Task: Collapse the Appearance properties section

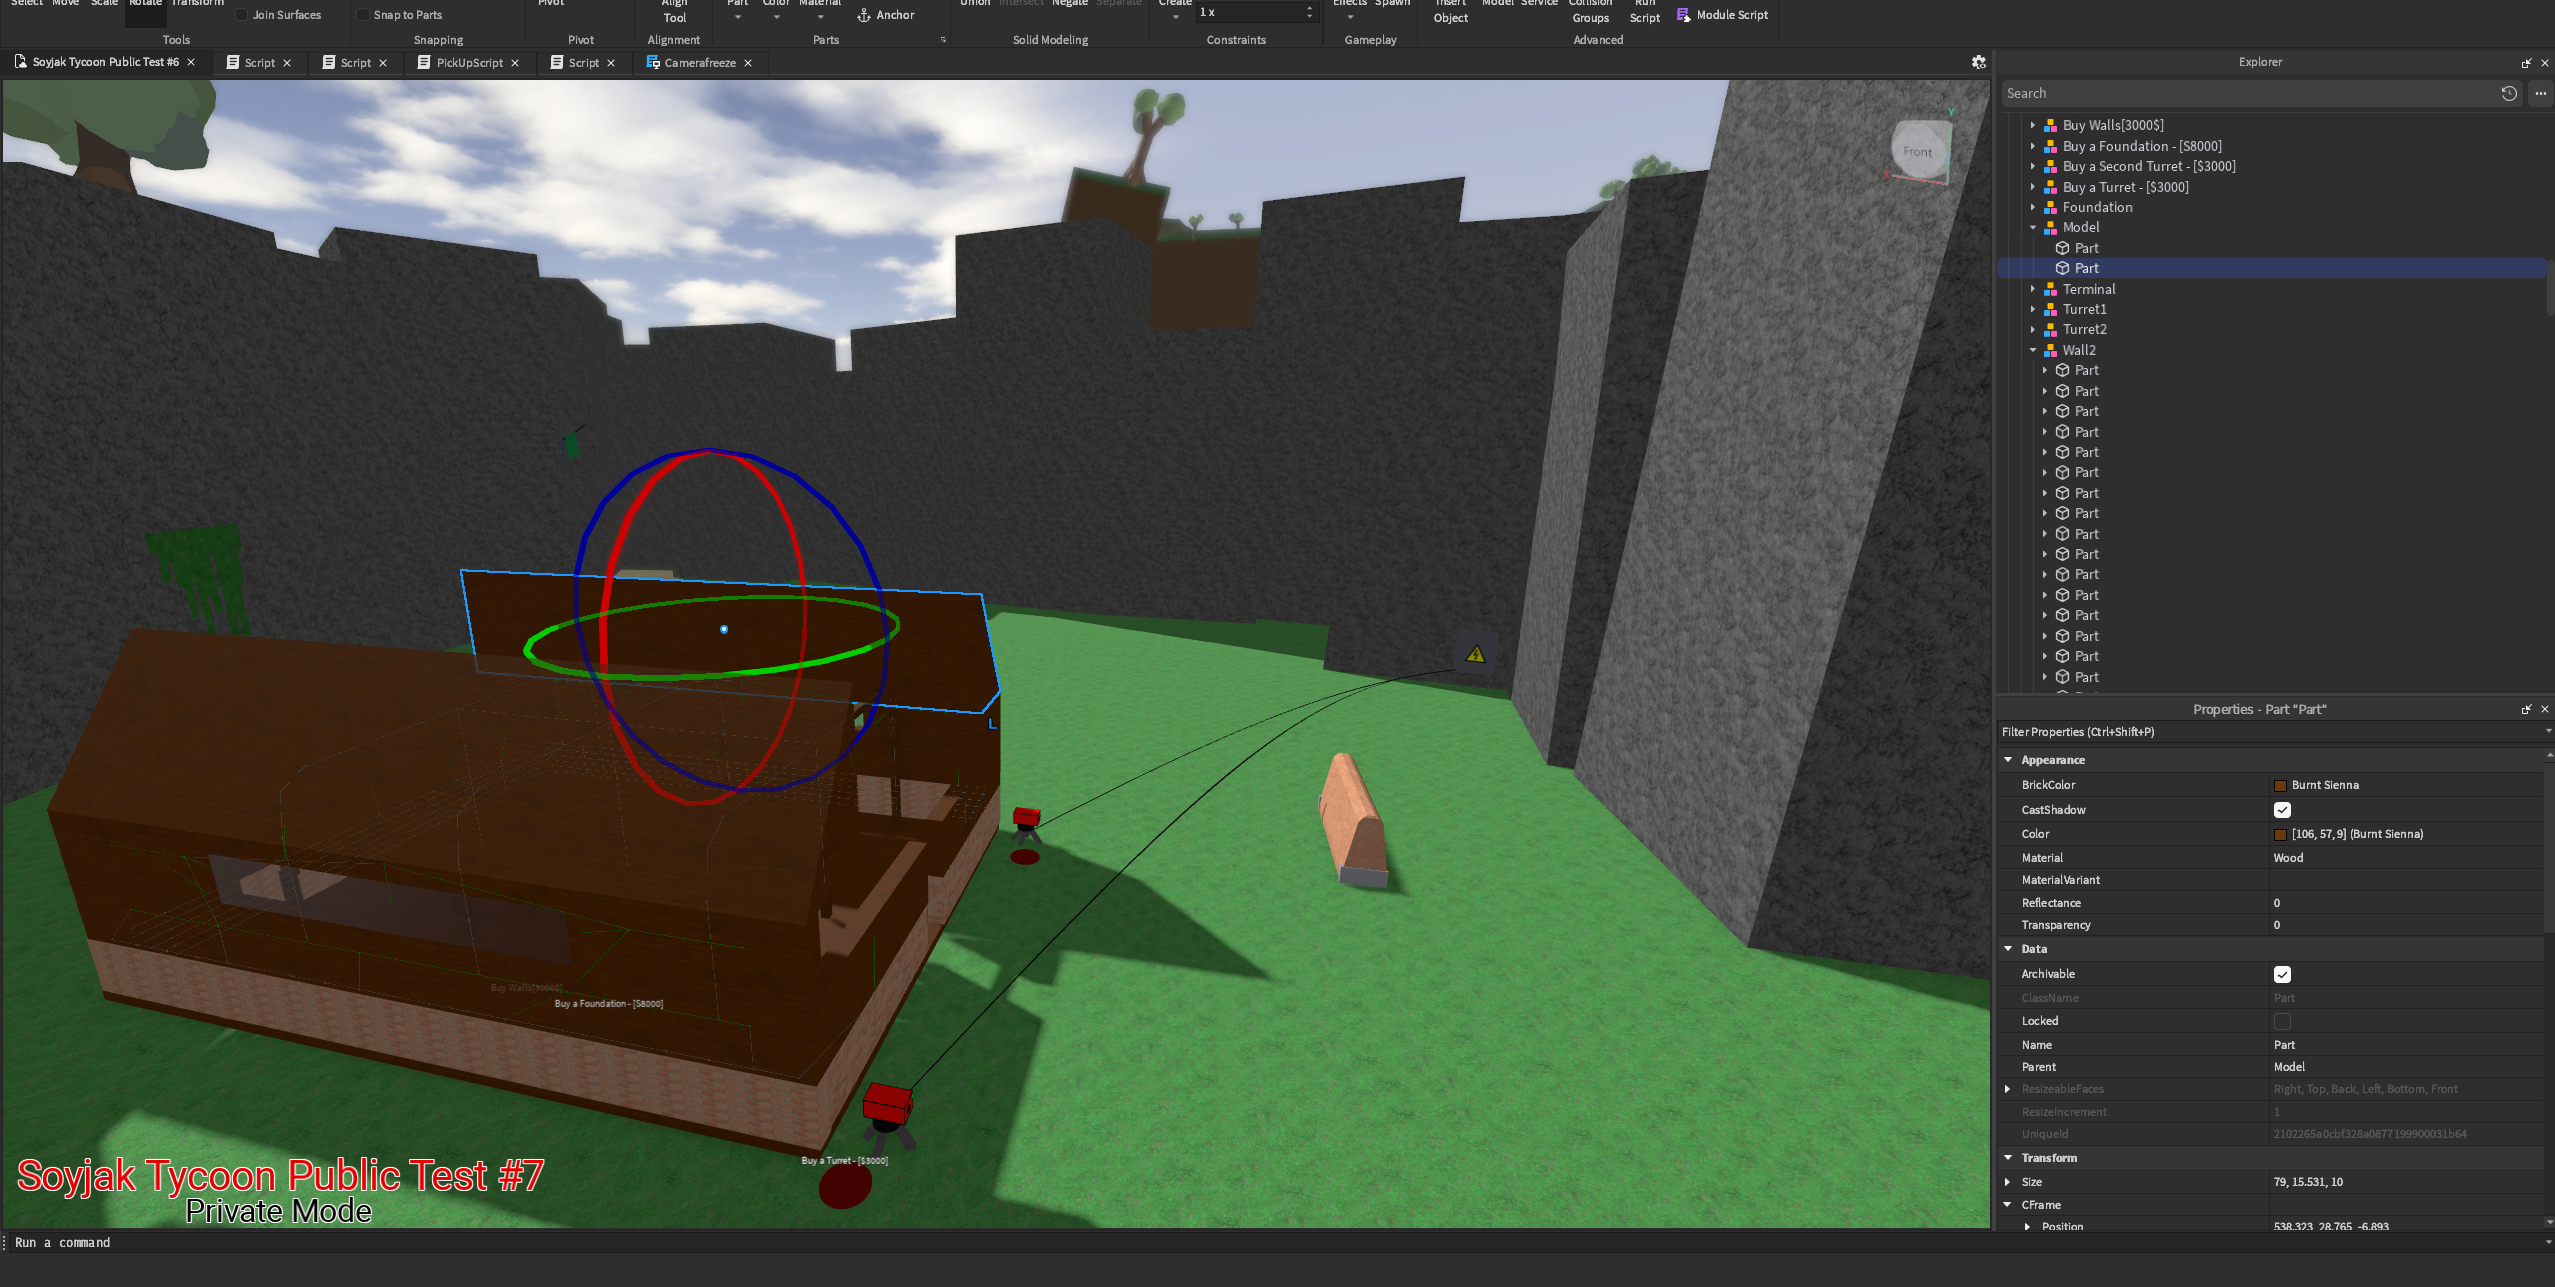Action: [2008, 760]
